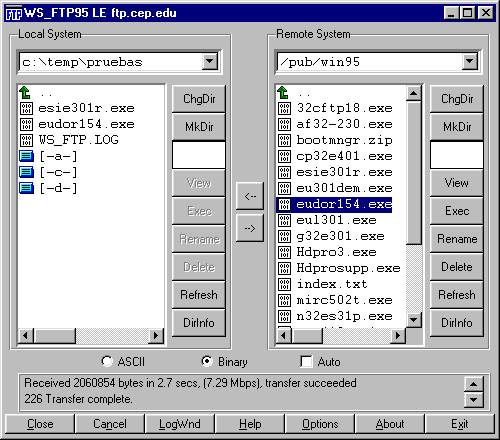This screenshot has width=500, height=440.
Task: Select ASCII transfer mode
Action: pyautogui.click(x=107, y=361)
